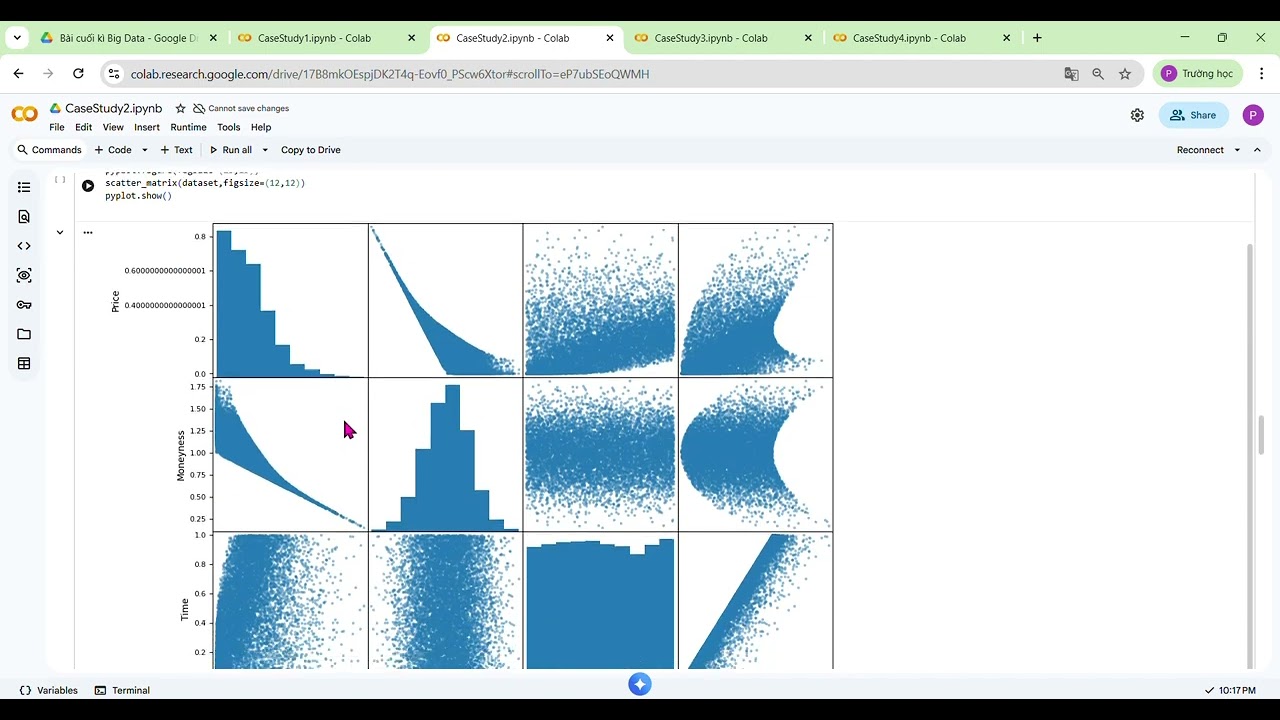Image resolution: width=1280 pixels, height=720 pixels.
Task: Click the translate page icon
Action: 1071,74
